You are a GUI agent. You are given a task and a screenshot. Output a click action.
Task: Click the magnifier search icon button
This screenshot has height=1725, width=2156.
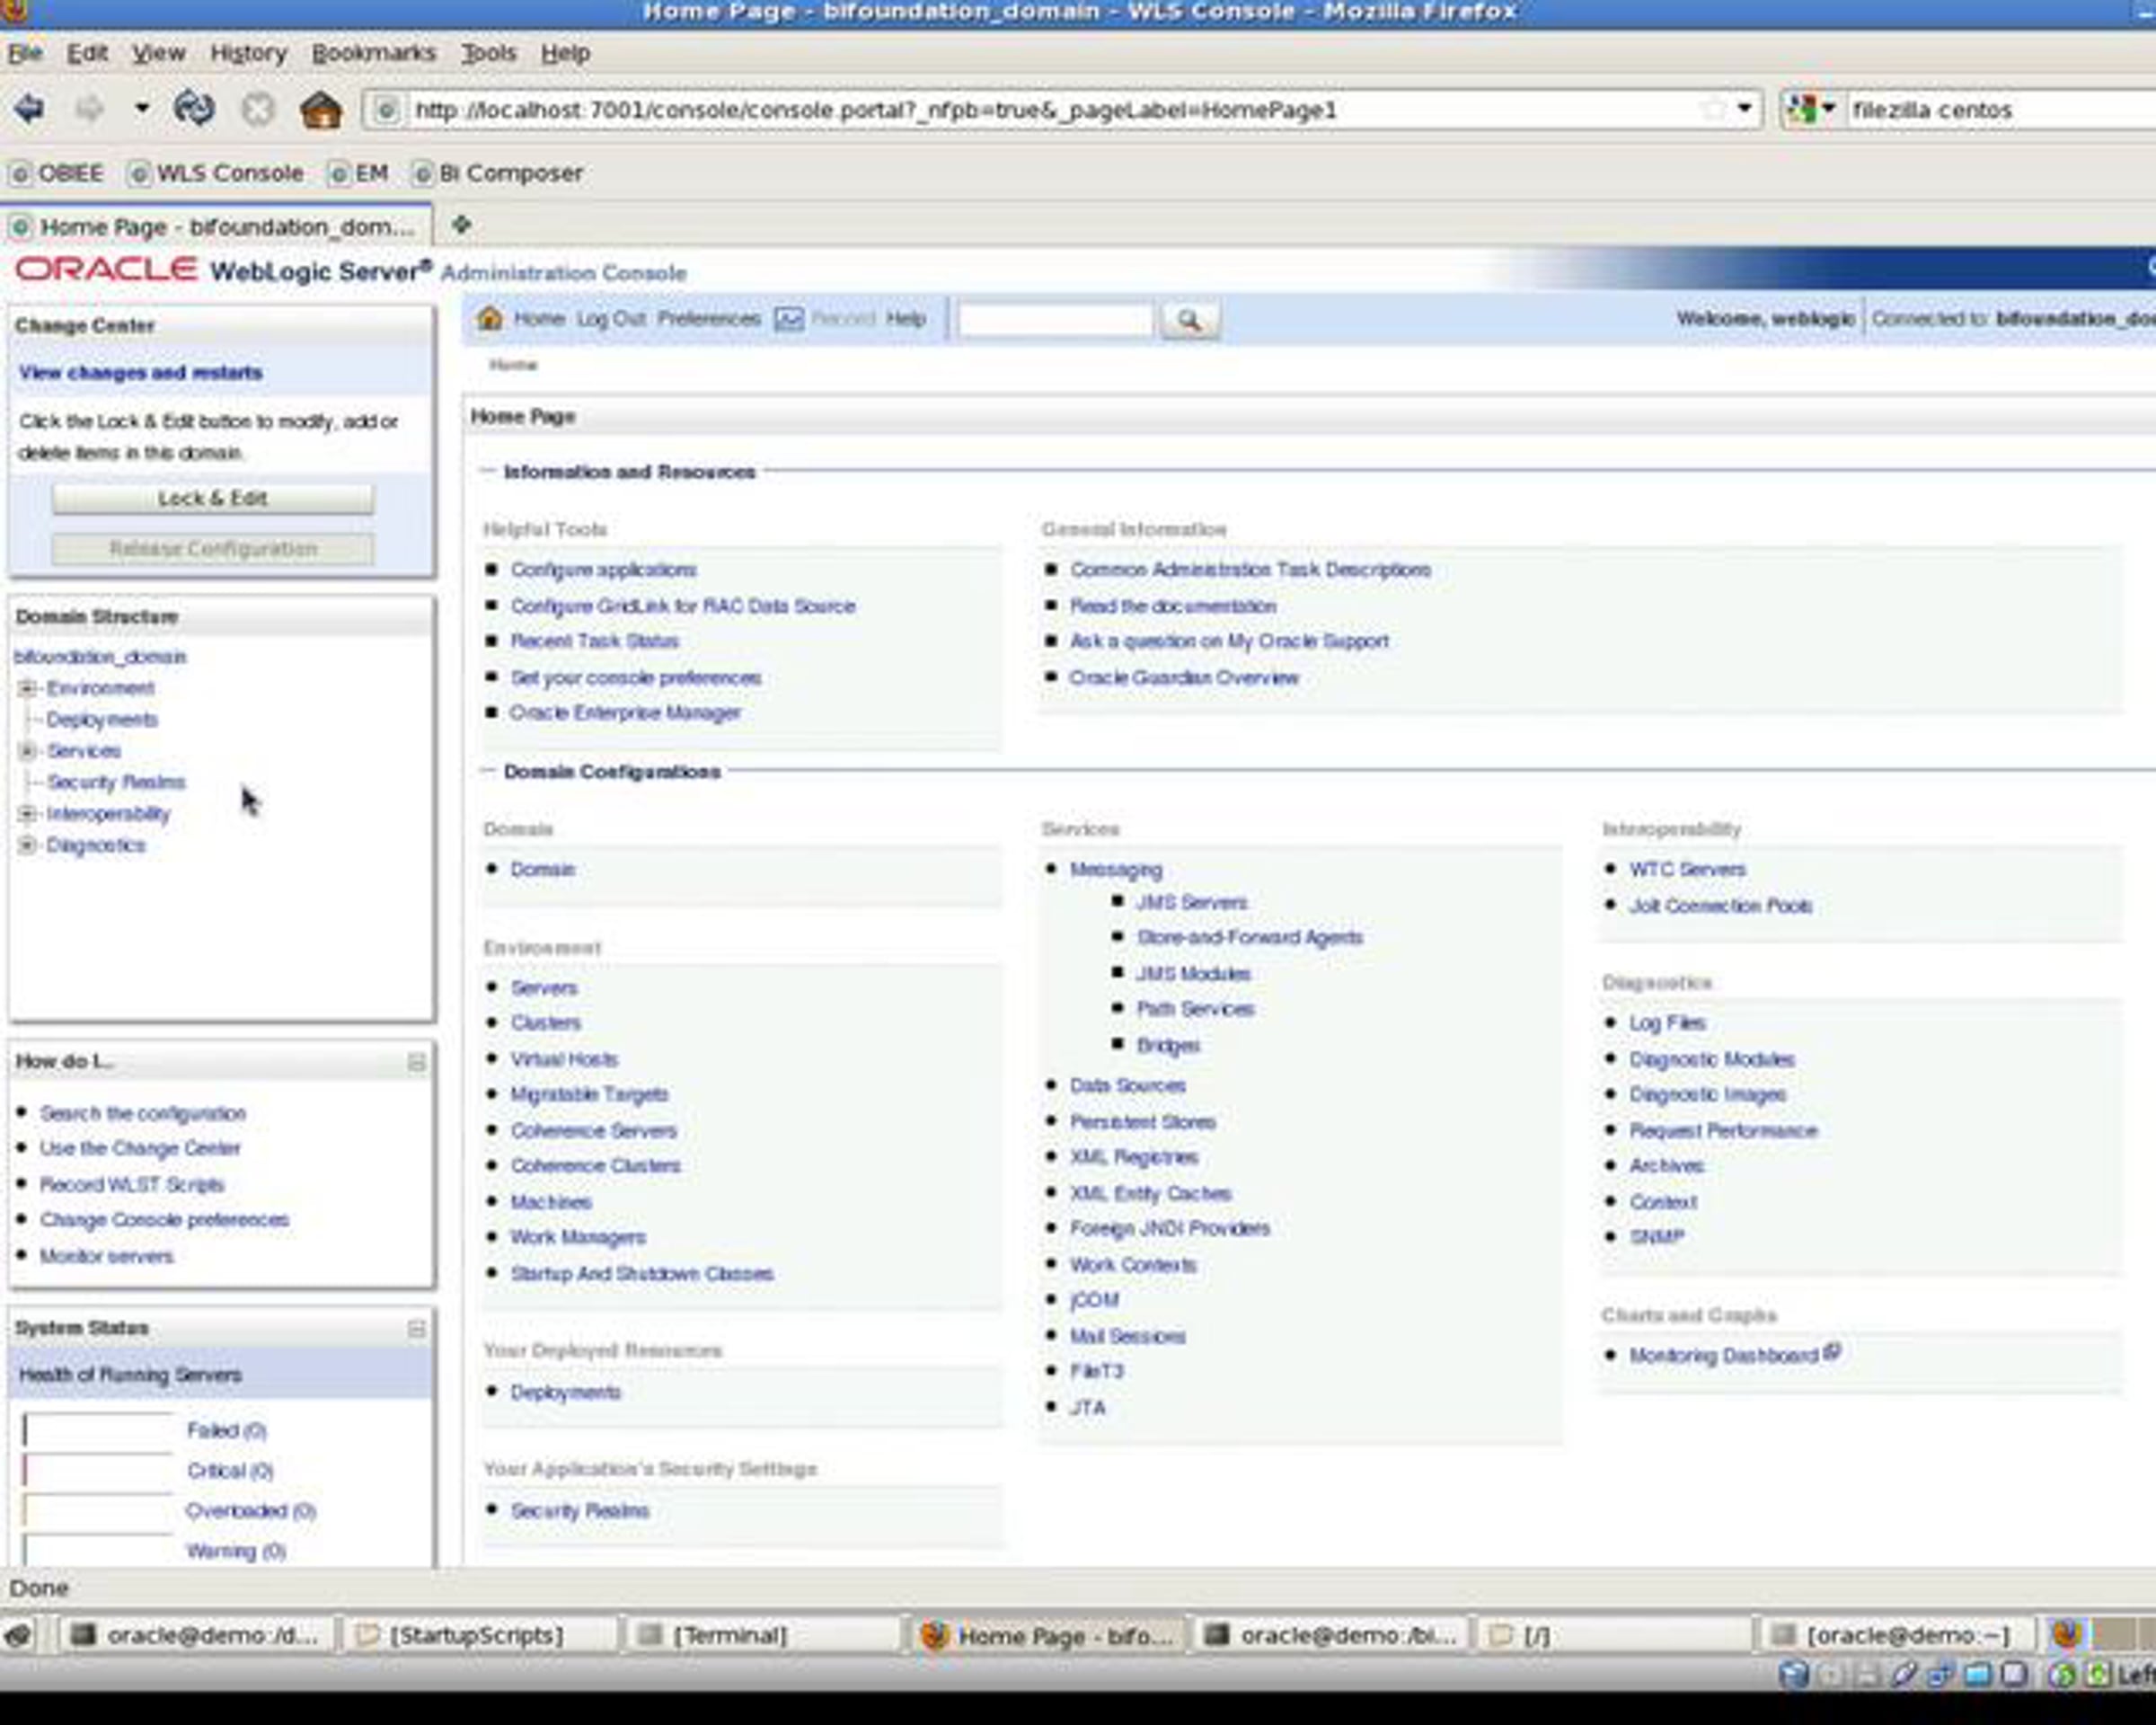coord(1189,320)
